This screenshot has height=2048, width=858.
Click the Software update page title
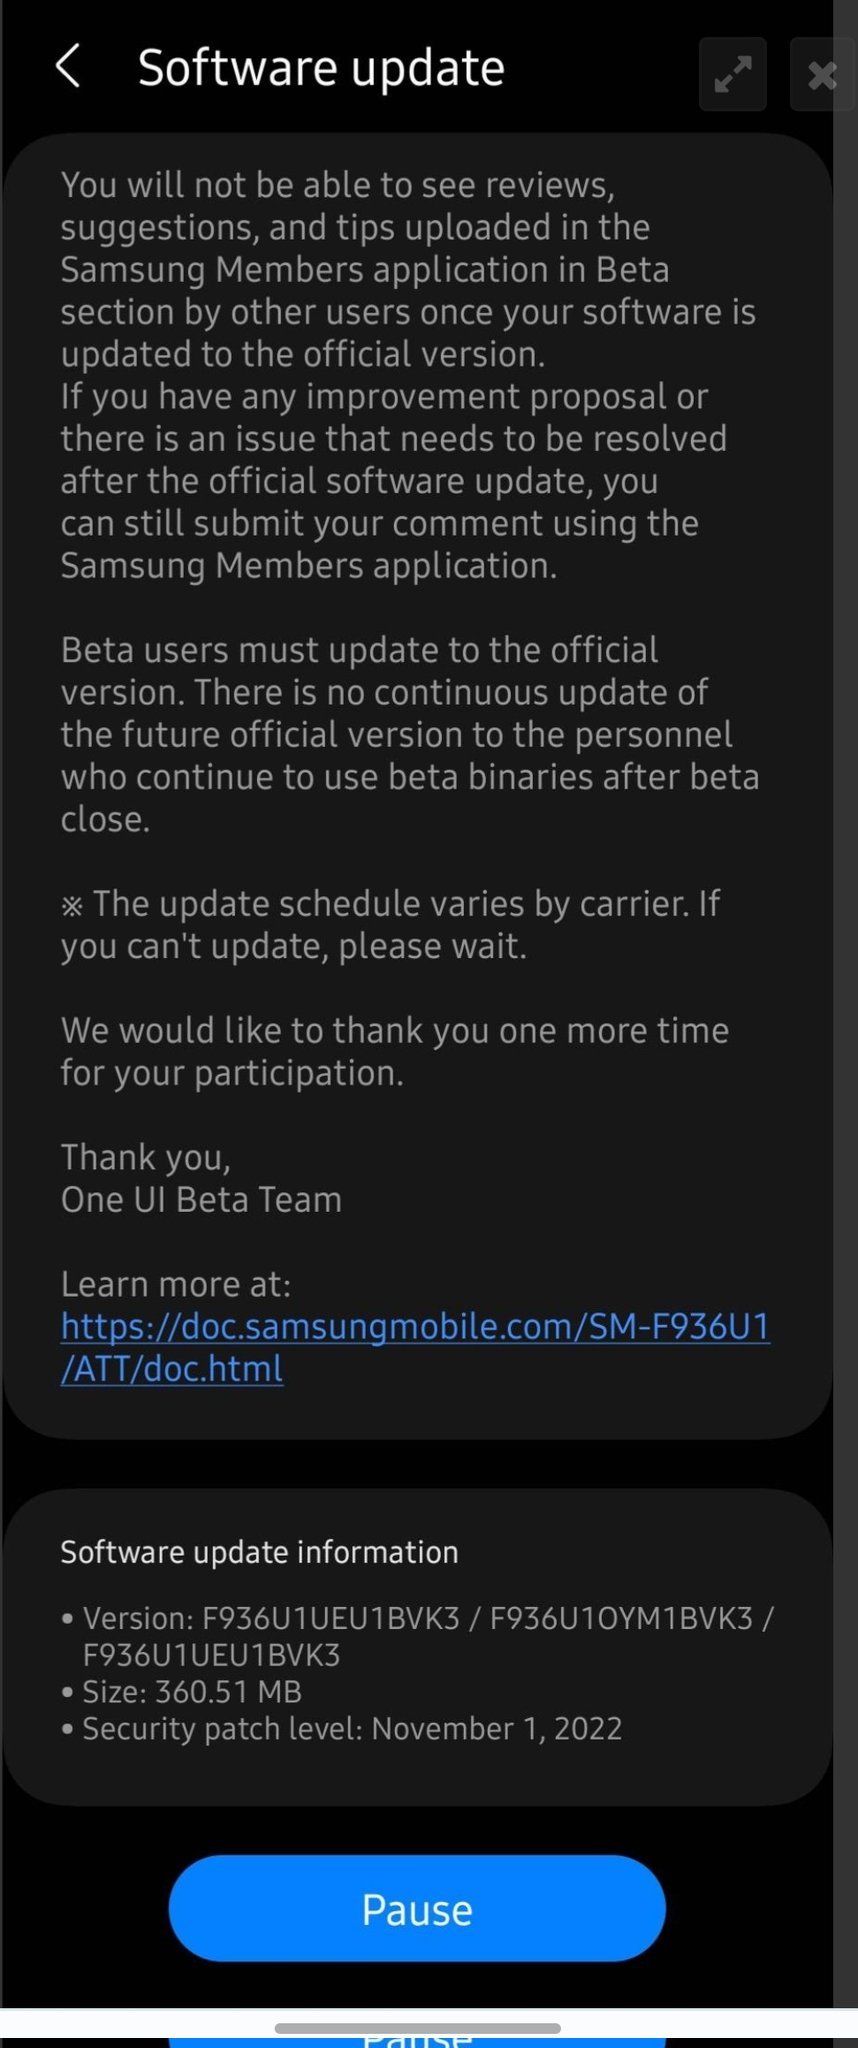tap(321, 68)
